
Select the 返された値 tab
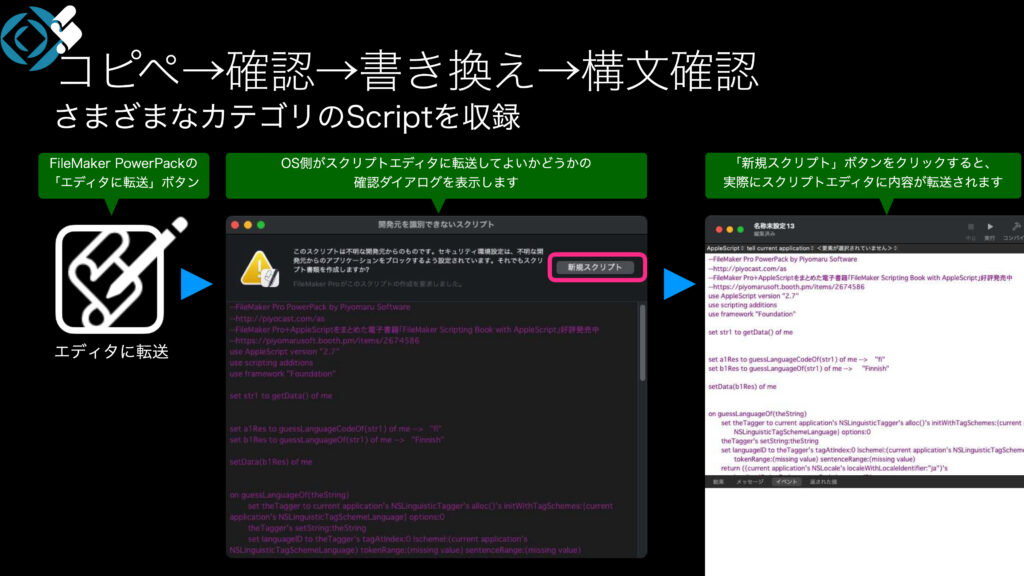pos(825,482)
